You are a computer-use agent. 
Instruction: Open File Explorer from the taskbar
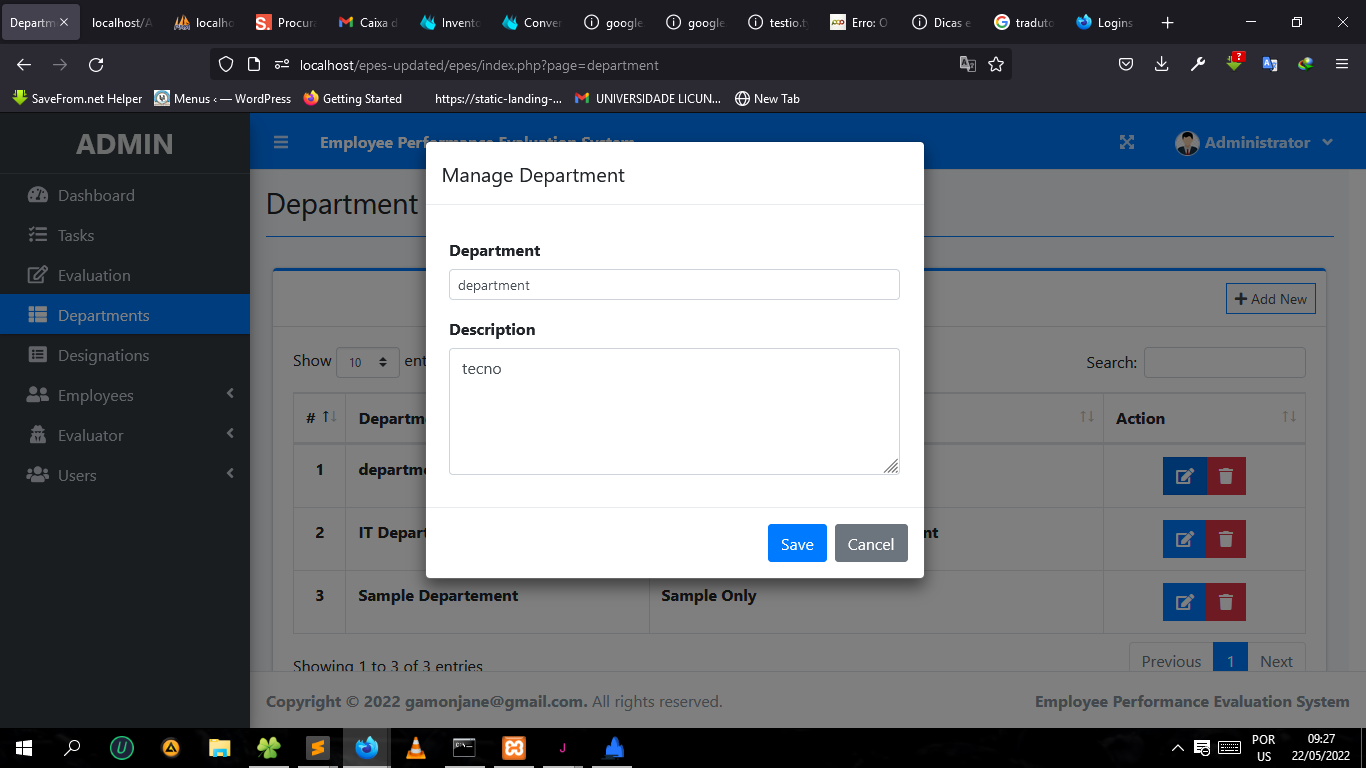coord(220,747)
